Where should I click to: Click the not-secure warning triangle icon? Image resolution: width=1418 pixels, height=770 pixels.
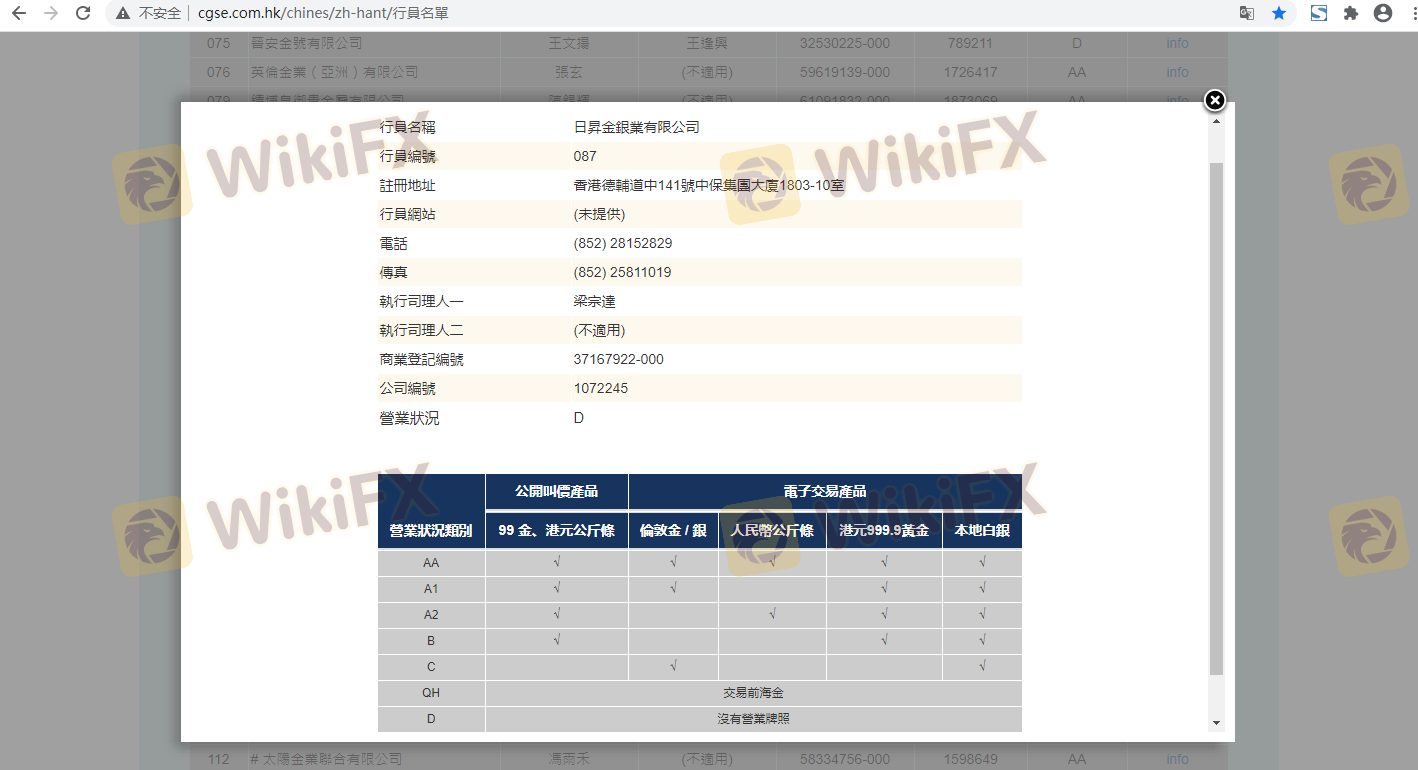click(x=123, y=14)
